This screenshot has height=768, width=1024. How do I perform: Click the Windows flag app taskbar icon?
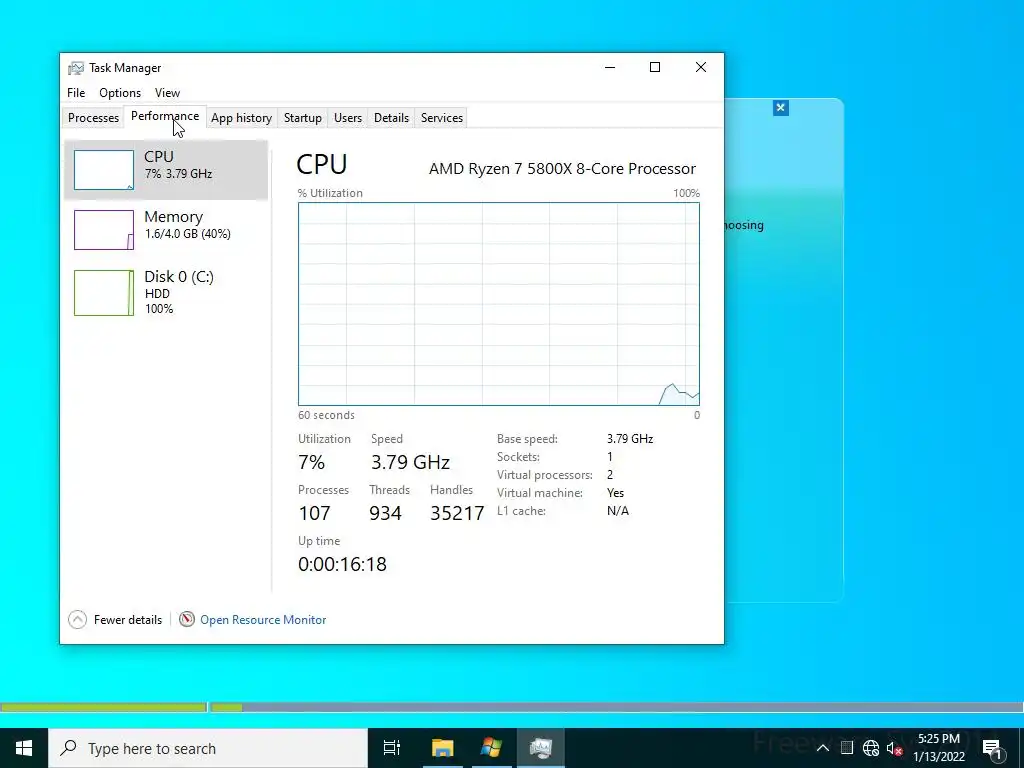pyautogui.click(x=491, y=748)
